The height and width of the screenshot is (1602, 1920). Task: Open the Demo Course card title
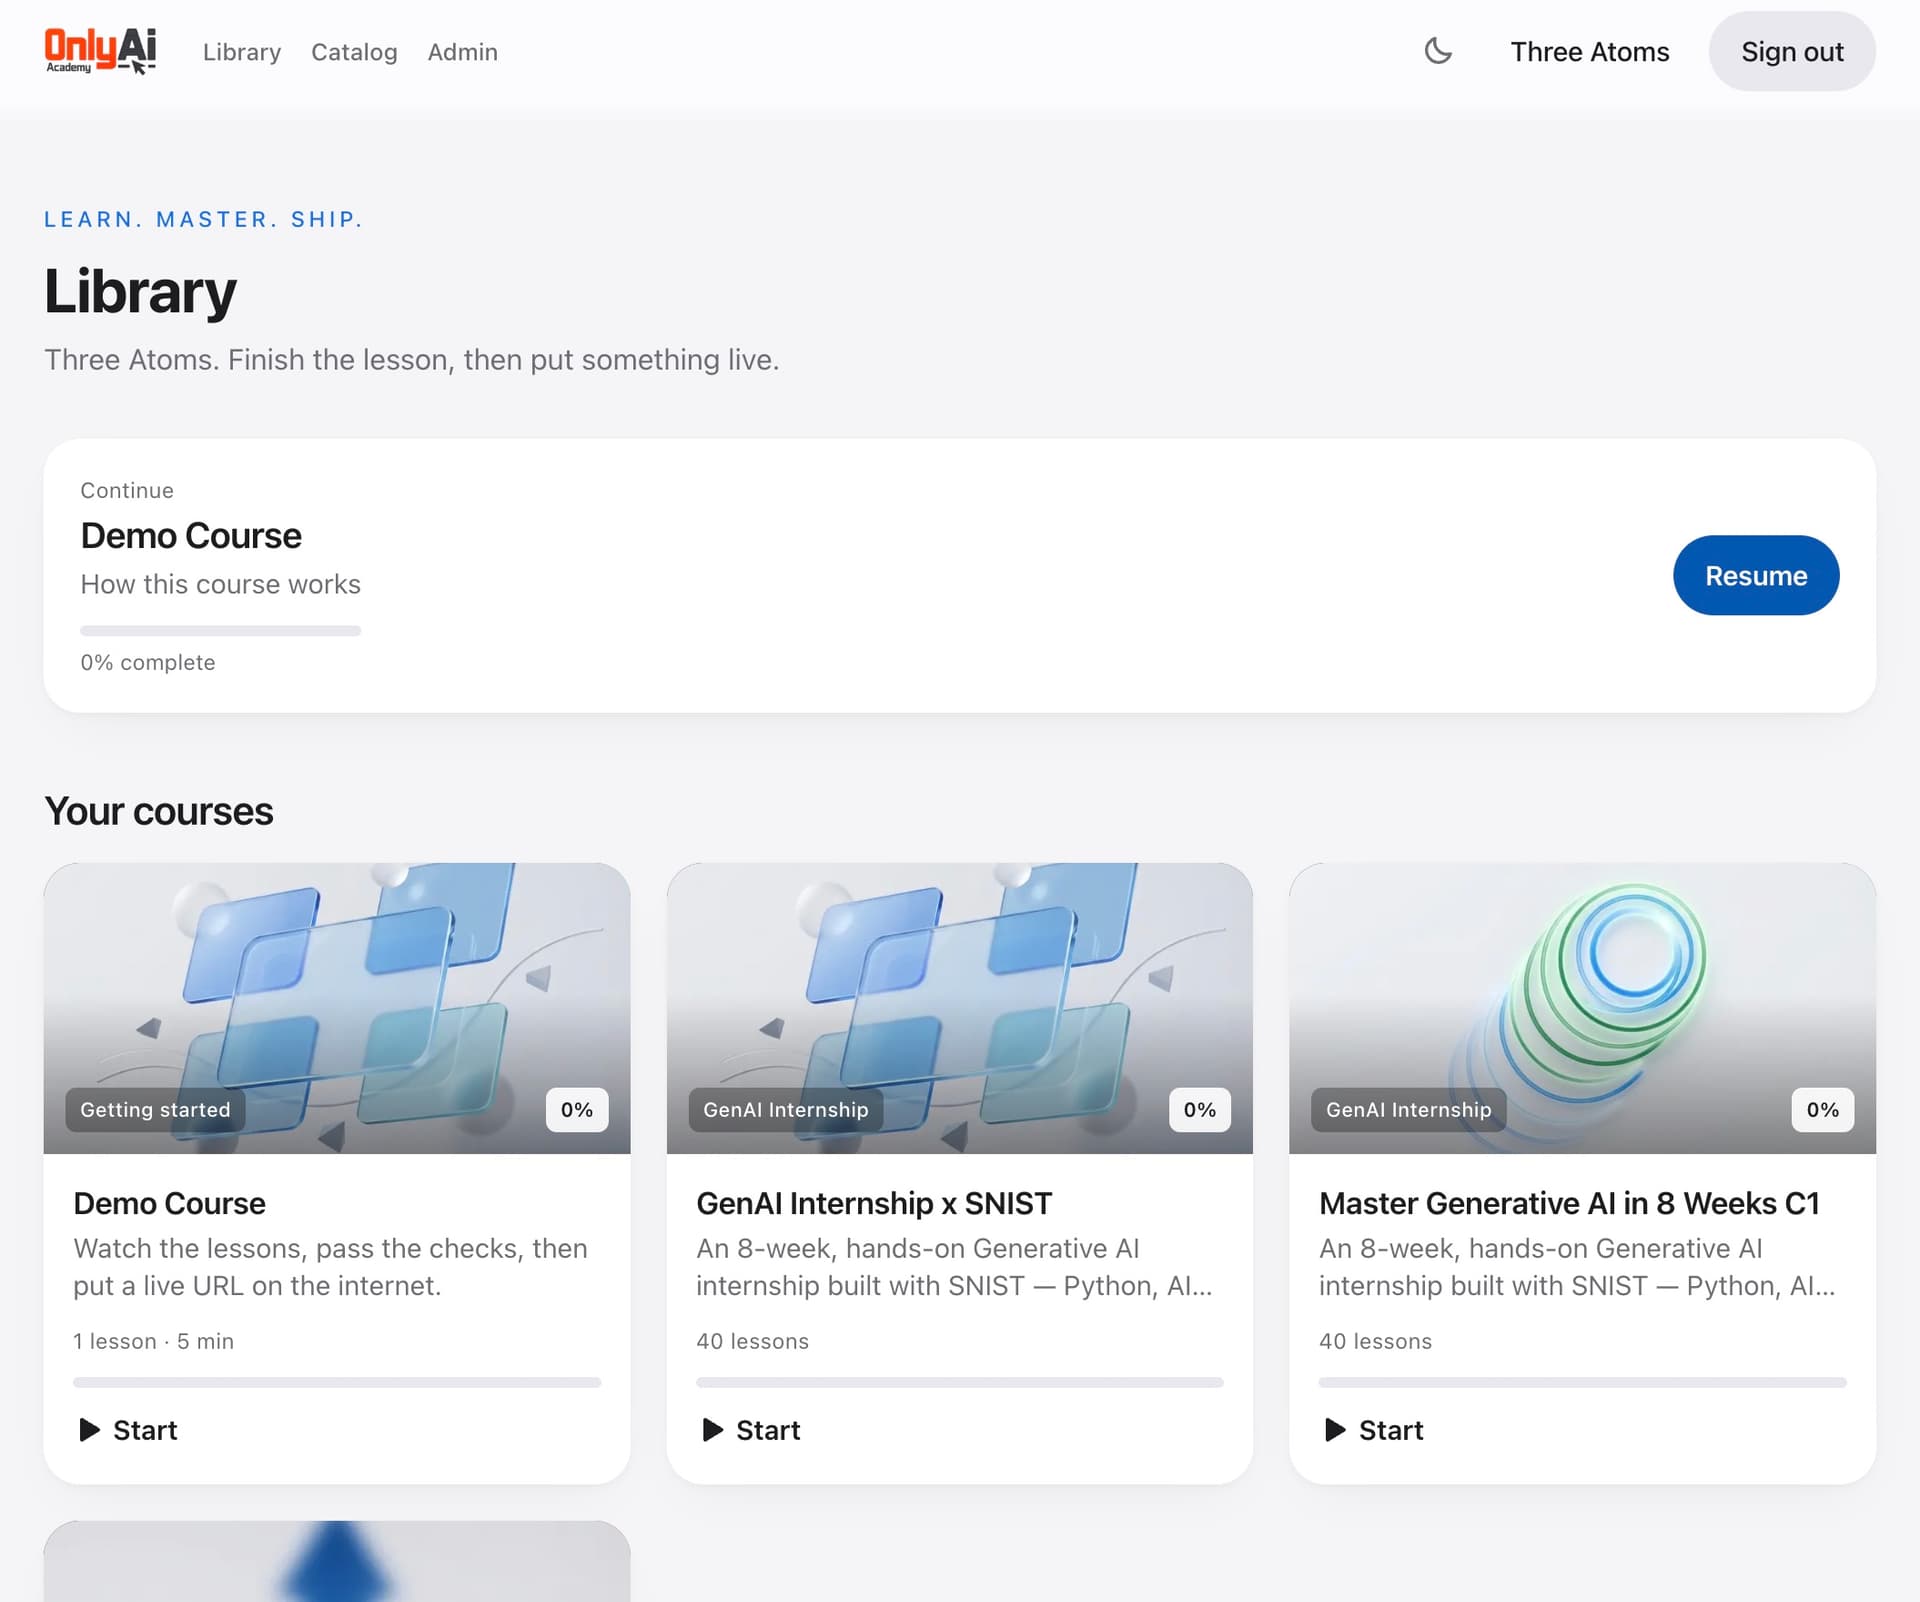click(170, 1203)
